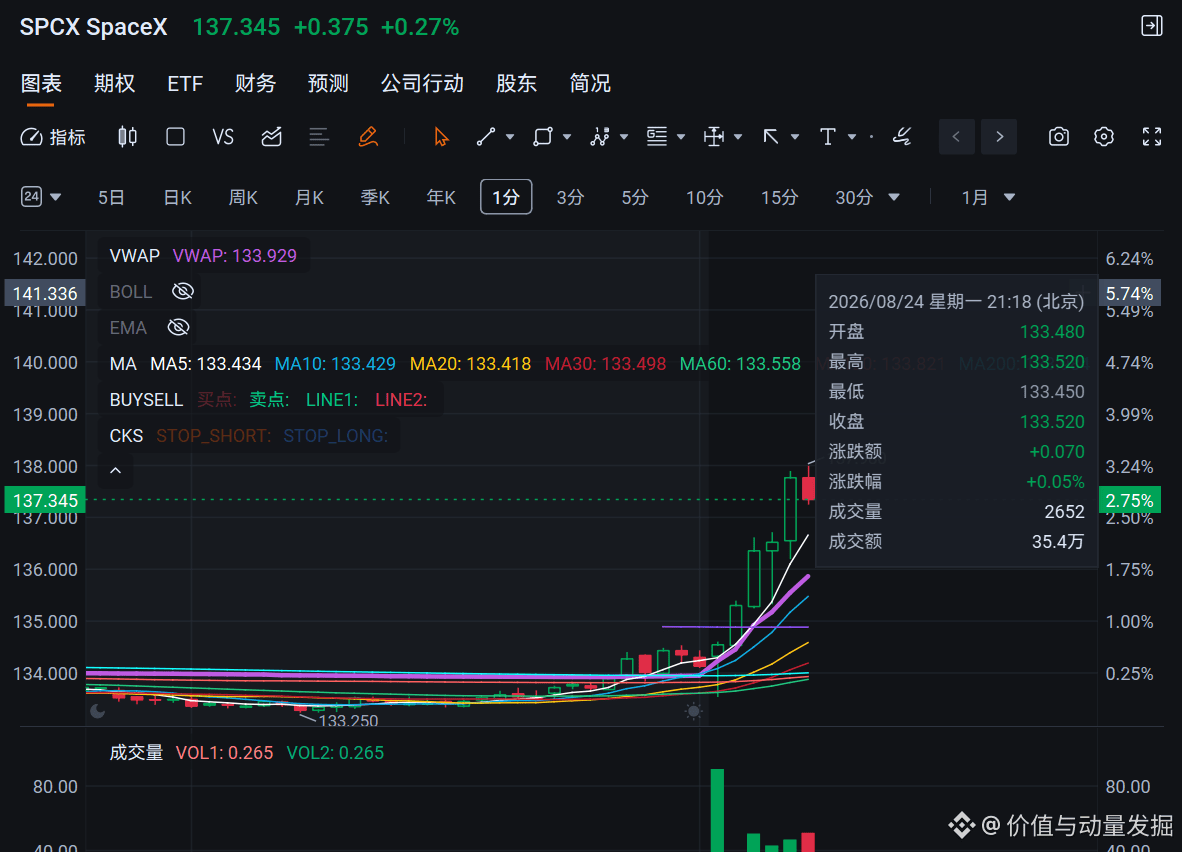1182x852 pixels.
Task: Toggle BOLL indicator visibility eye
Action: pos(183,292)
